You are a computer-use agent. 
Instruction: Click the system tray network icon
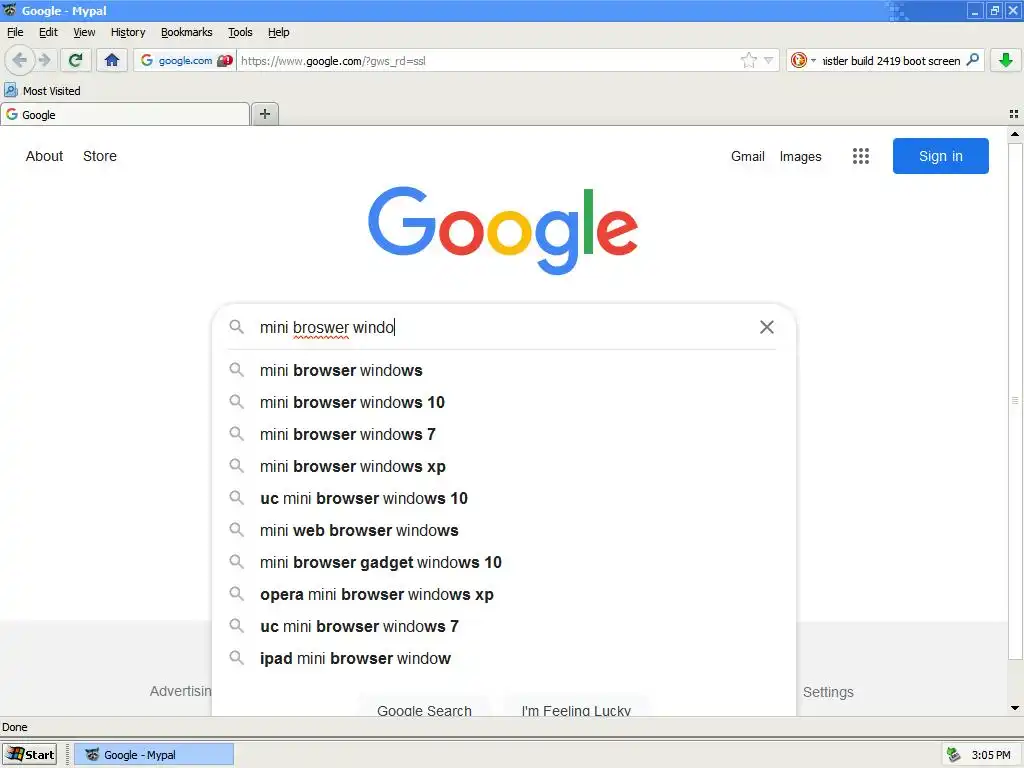[953, 754]
